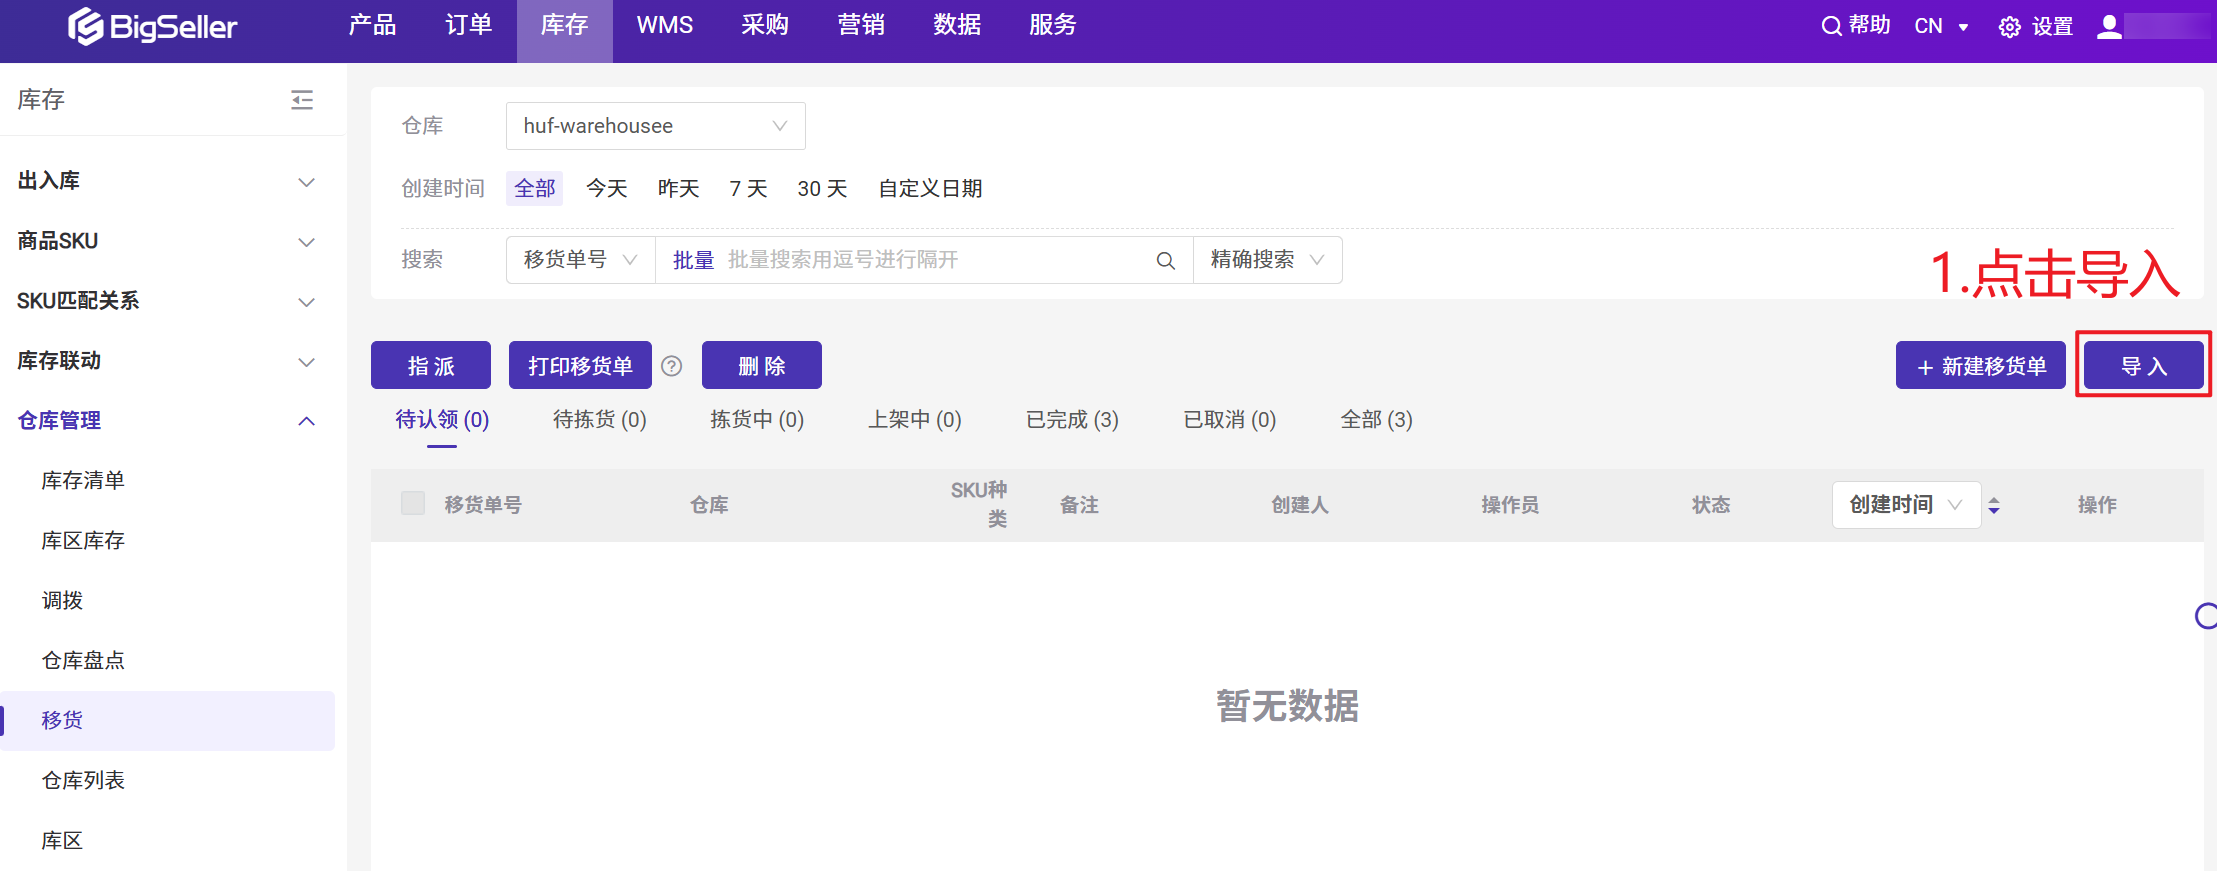Click the 删除 button

762,365
